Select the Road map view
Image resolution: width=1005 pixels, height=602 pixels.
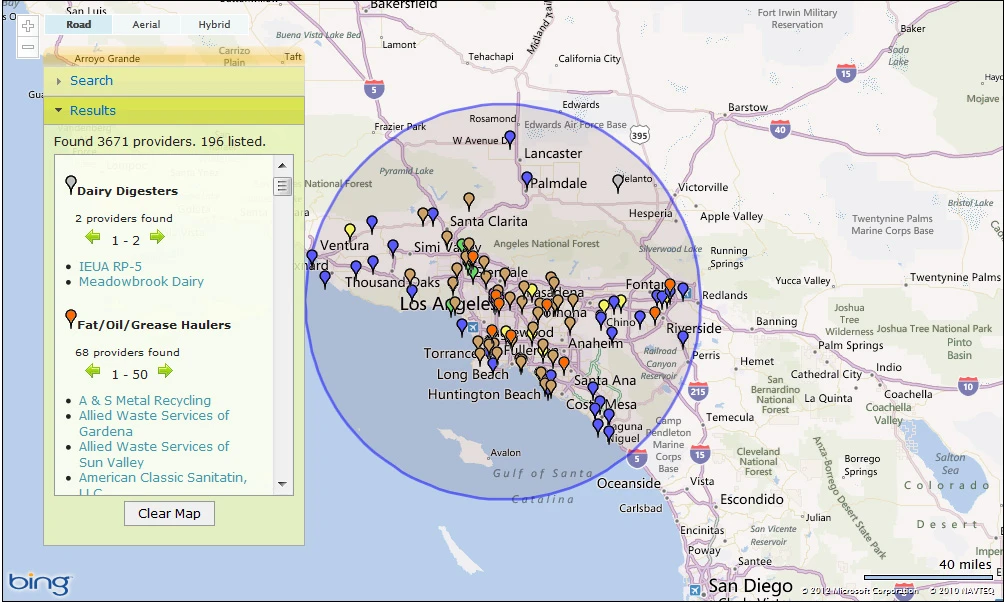click(79, 25)
